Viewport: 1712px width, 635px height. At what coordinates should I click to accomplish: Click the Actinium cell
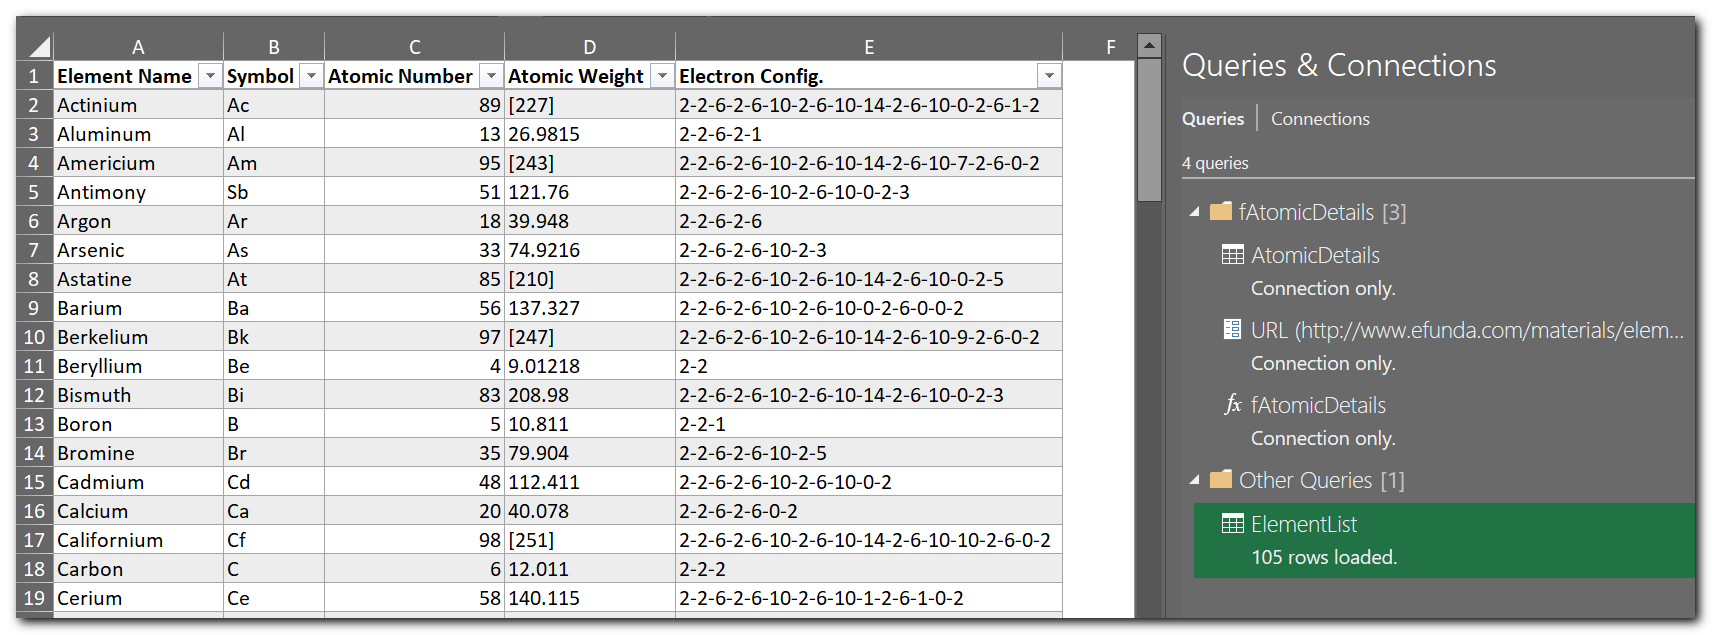[138, 105]
